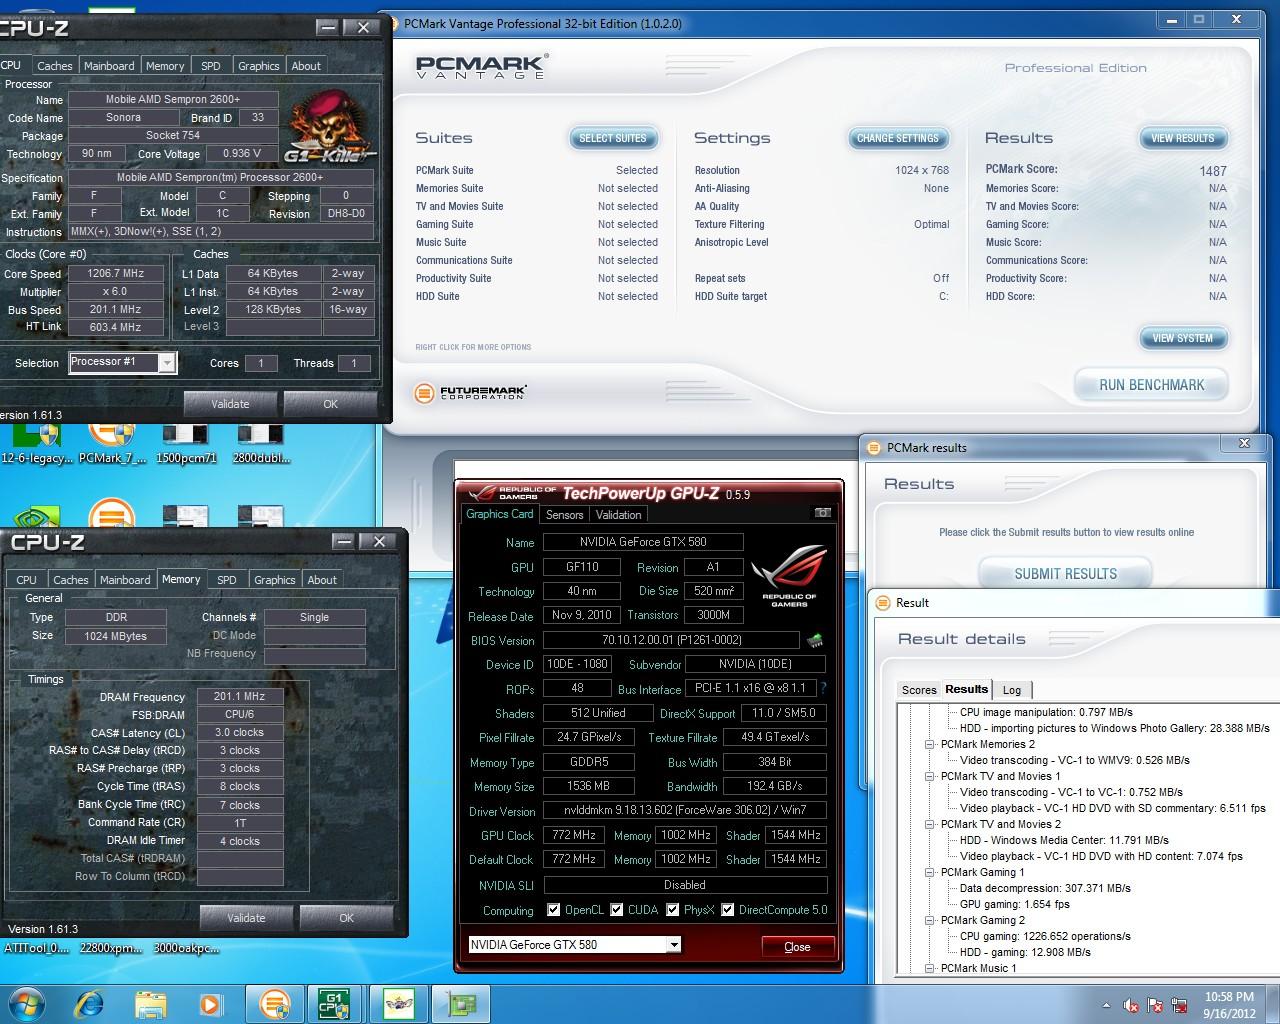This screenshot has width=1280, height=1024.
Task: Click the PCMark Suite 'Selected' entry
Action: pos(636,170)
